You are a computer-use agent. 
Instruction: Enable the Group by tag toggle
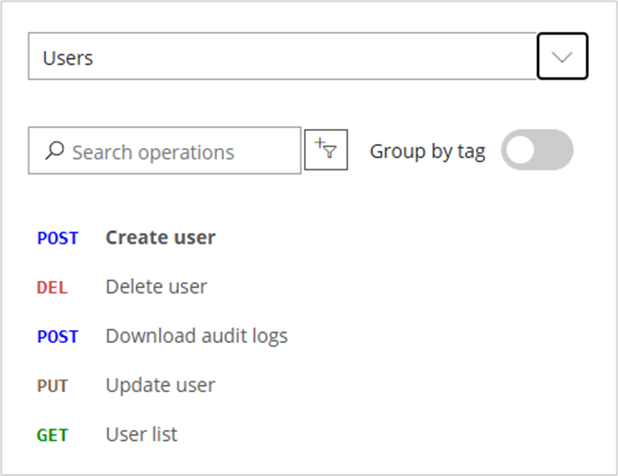(x=537, y=151)
